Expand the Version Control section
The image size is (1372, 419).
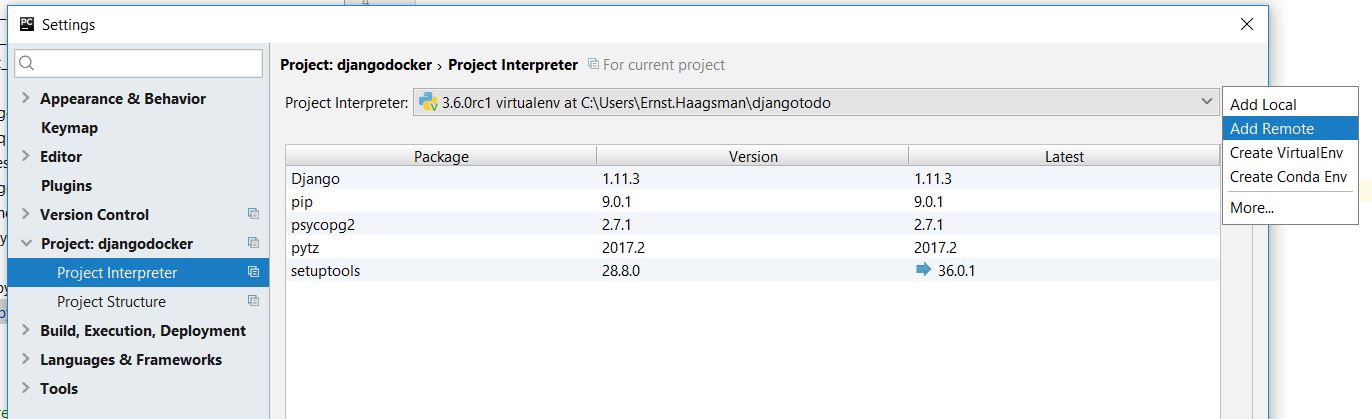tap(26, 214)
